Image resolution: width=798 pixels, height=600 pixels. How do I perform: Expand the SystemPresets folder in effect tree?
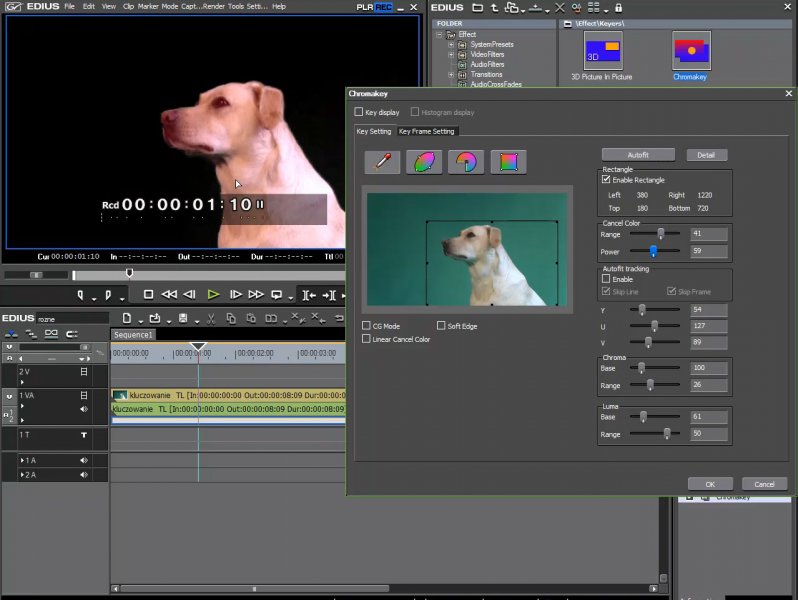click(x=451, y=45)
